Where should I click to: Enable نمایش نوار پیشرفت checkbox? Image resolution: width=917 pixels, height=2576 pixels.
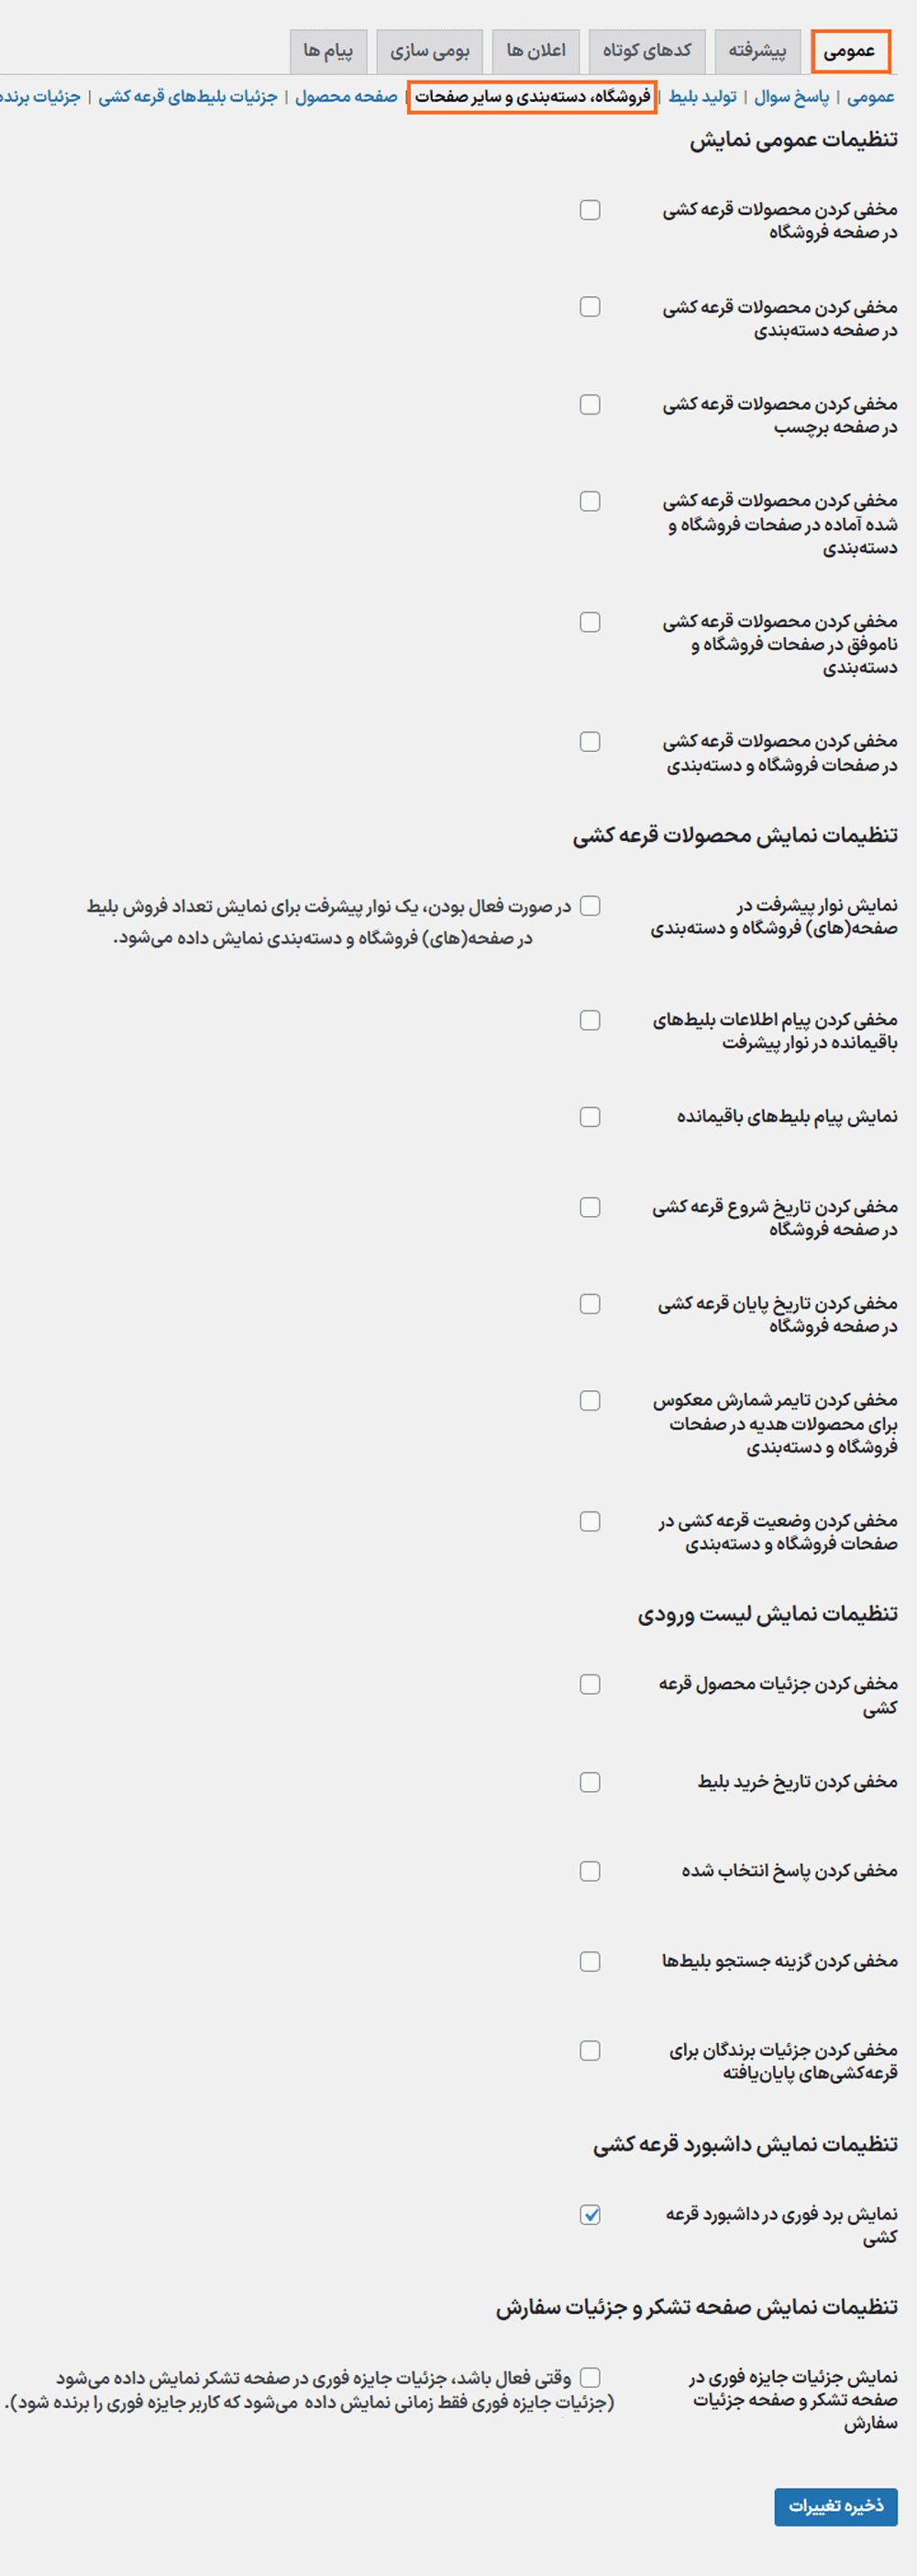(x=590, y=906)
